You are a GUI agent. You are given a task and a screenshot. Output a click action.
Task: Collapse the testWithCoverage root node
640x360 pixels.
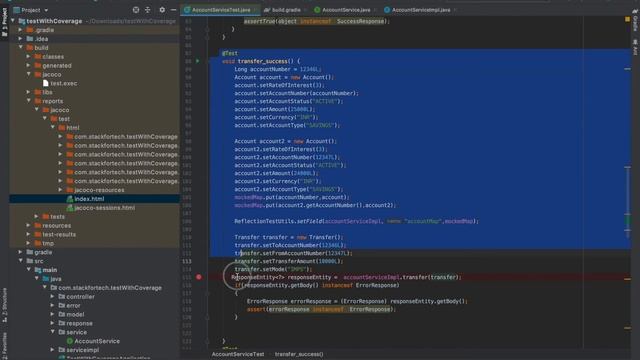13,21
